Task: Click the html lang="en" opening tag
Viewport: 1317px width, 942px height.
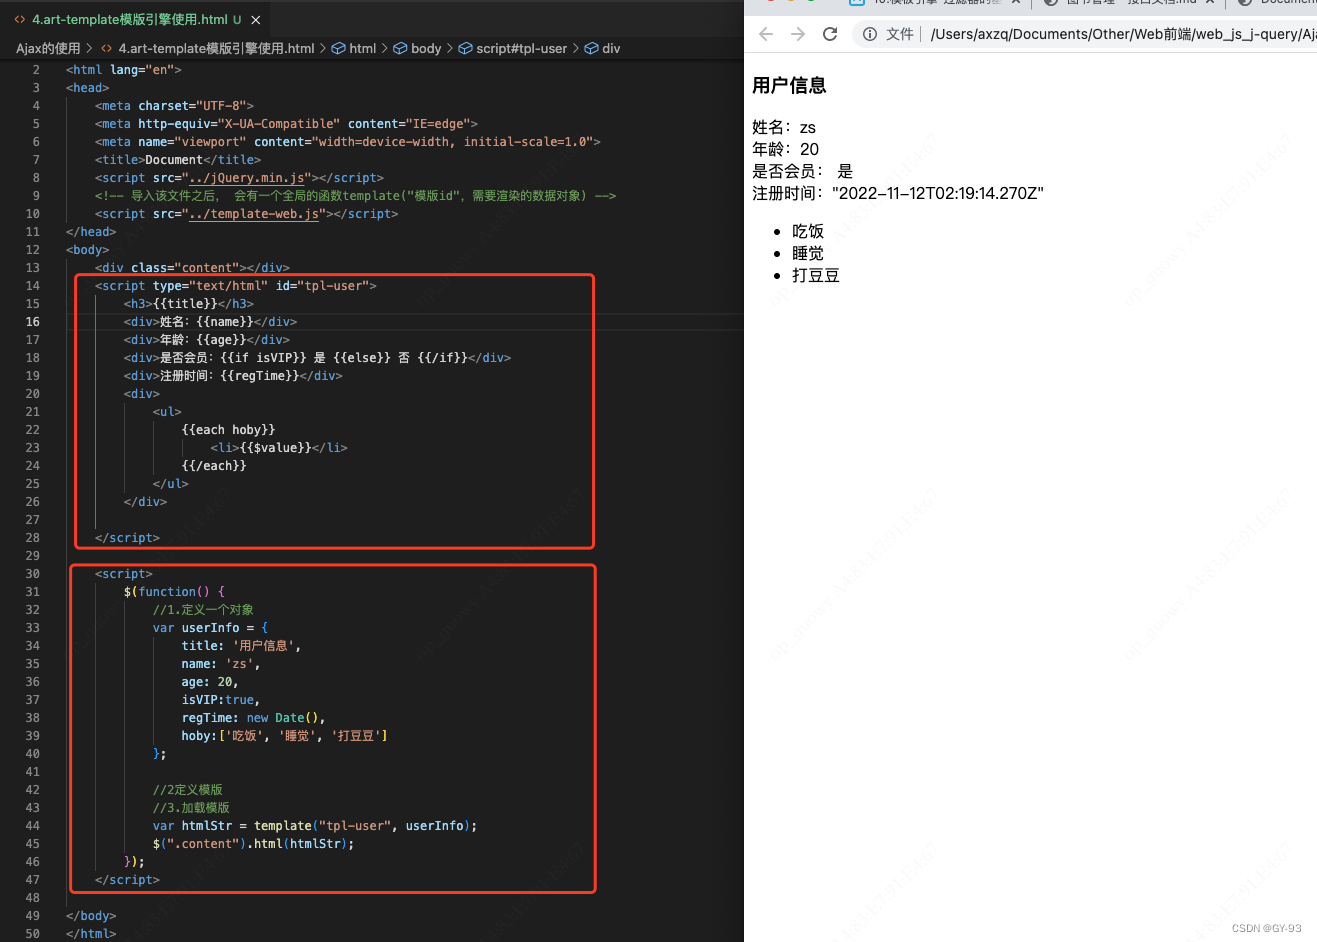Action: [124, 70]
